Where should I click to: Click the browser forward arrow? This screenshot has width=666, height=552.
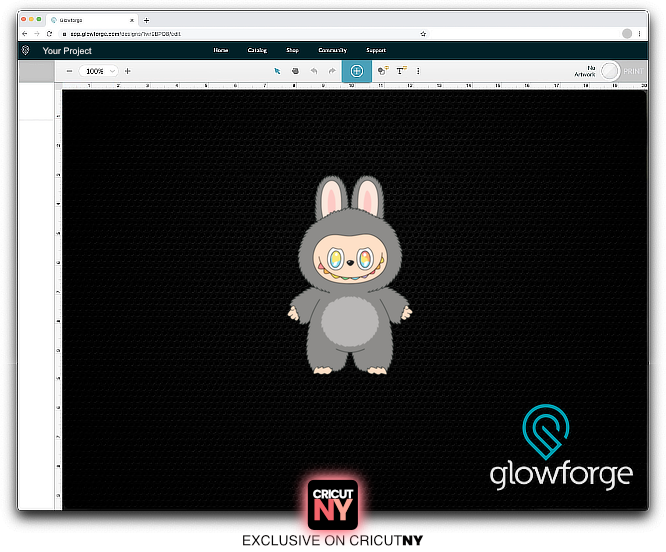[37, 34]
